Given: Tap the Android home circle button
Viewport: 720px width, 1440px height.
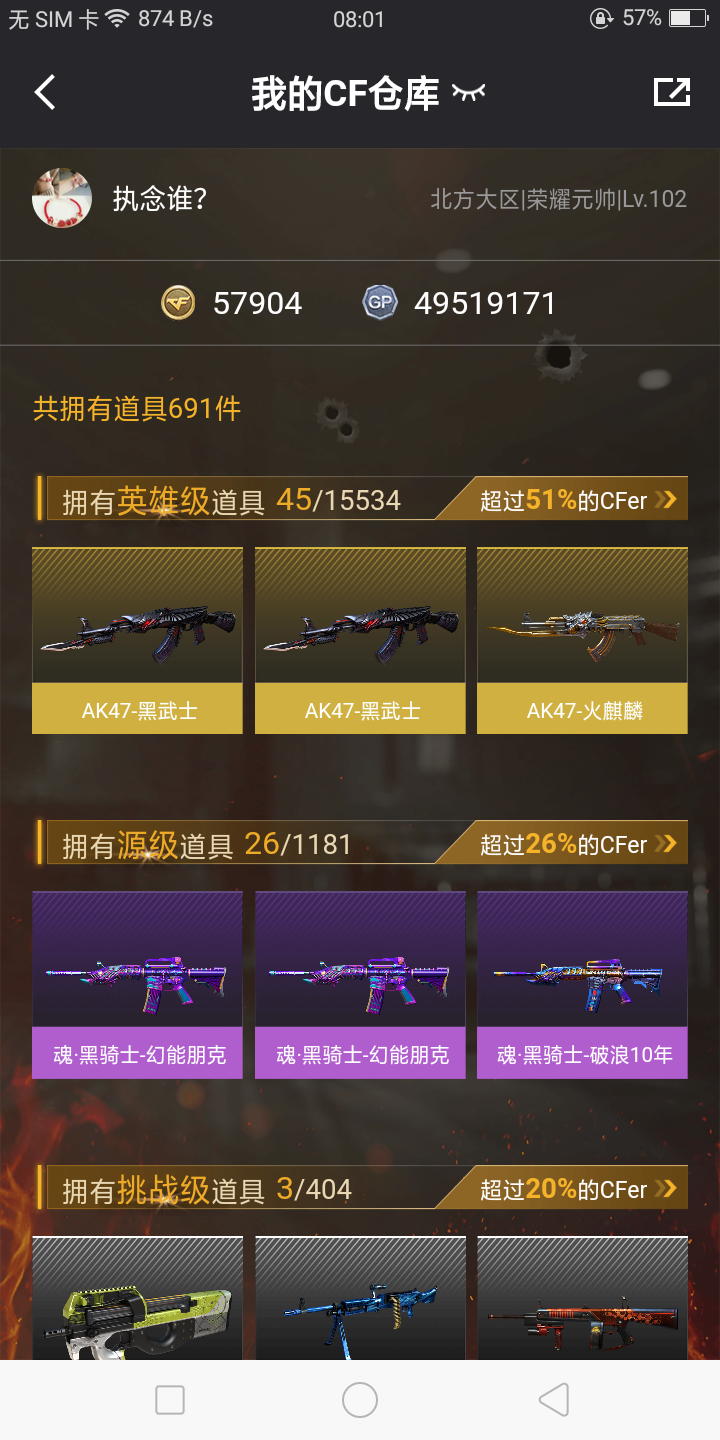Looking at the screenshot, I should [x=360, y=1400].
